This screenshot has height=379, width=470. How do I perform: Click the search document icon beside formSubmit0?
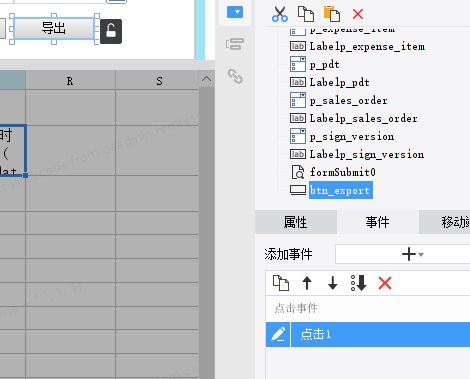(x=298, y=172)
